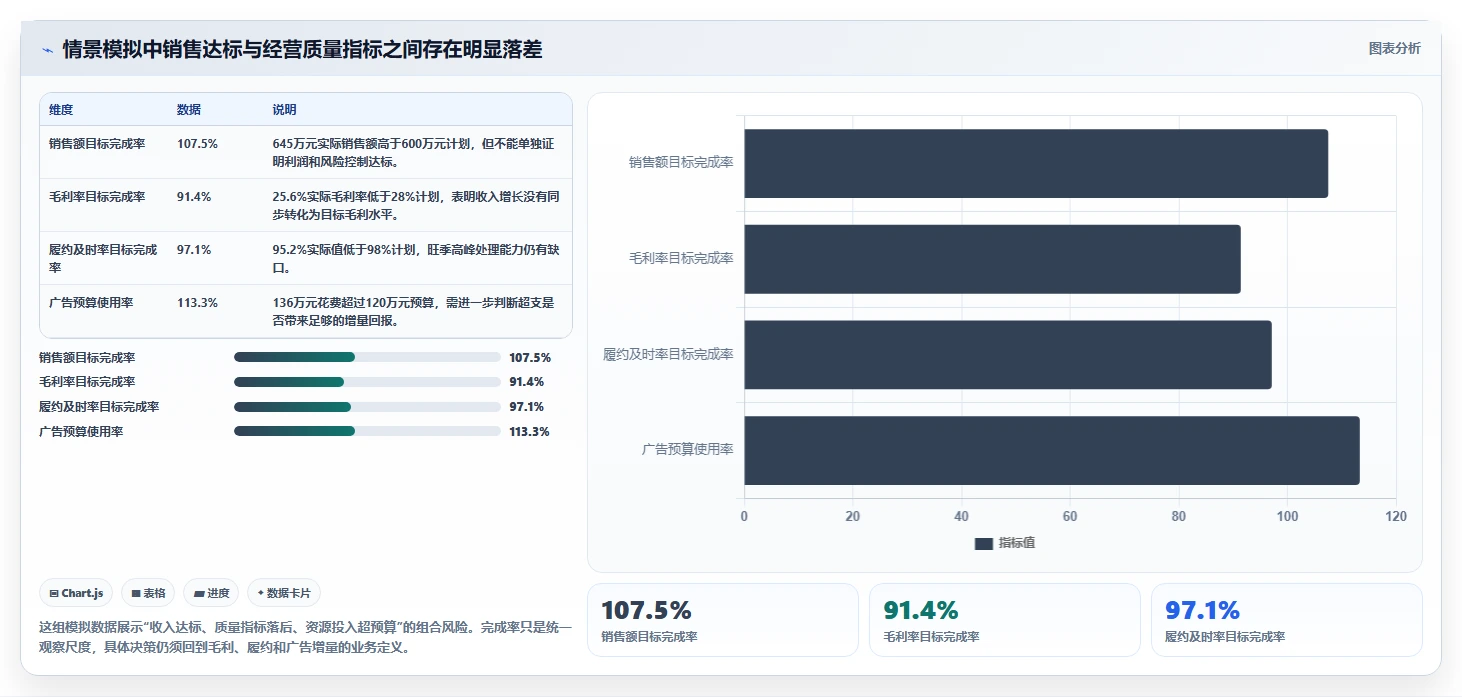1462x697 pixels.
Task: Click table cell 广告预算使用率
Action: tap(91, 303)
